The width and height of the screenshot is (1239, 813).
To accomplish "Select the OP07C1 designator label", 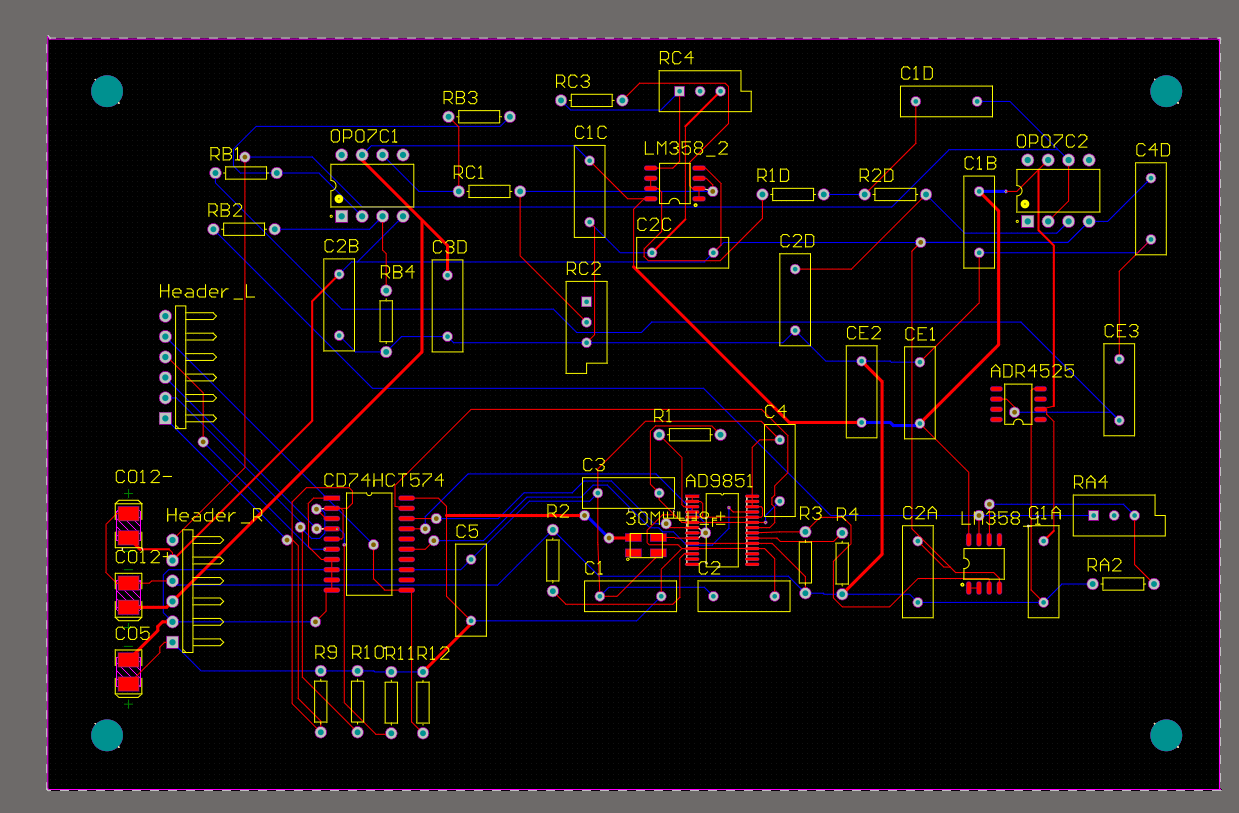I will 364,136.
